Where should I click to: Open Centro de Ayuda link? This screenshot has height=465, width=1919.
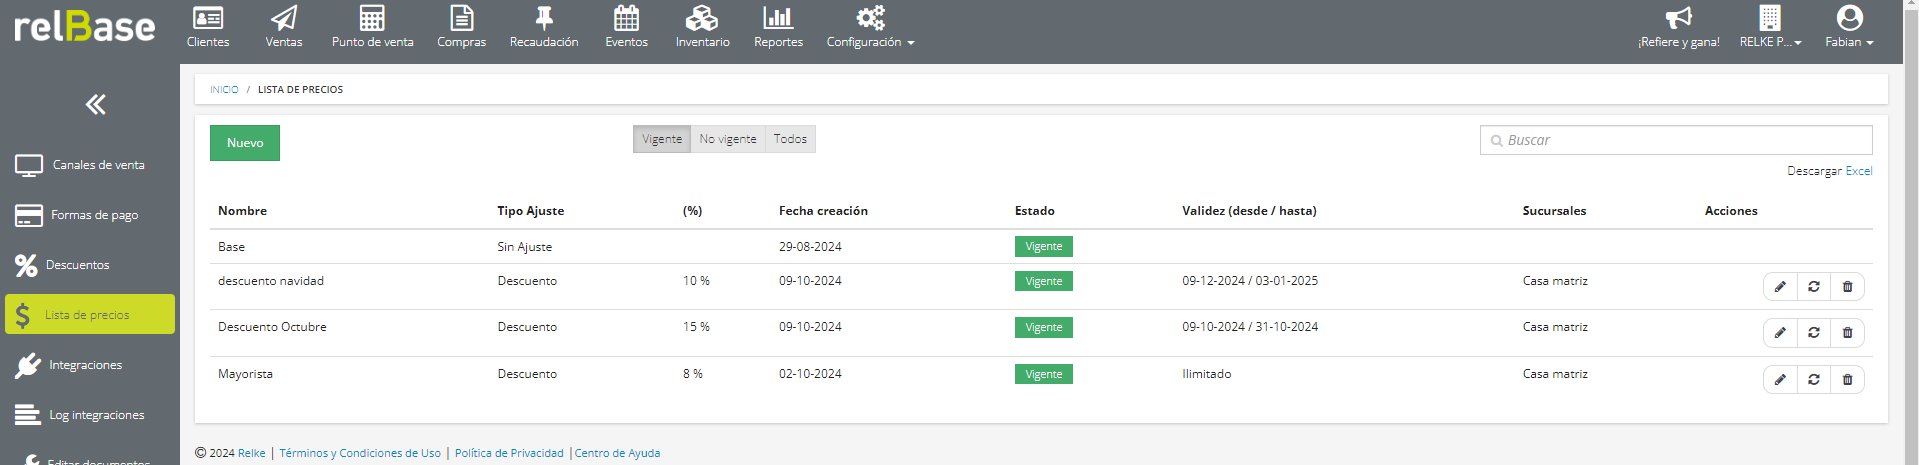click(617, 453)
